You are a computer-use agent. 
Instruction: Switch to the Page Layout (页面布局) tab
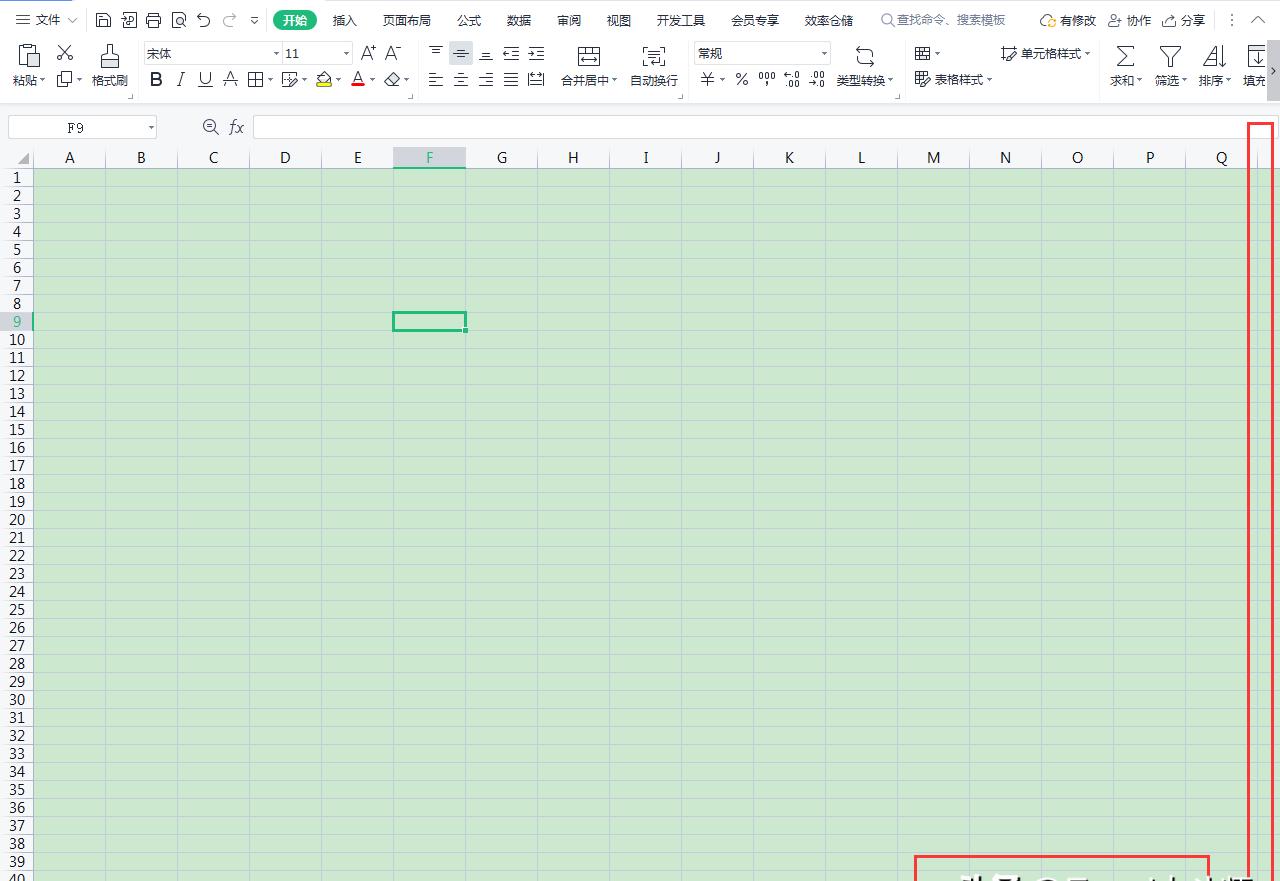click(x=407, y=20)
